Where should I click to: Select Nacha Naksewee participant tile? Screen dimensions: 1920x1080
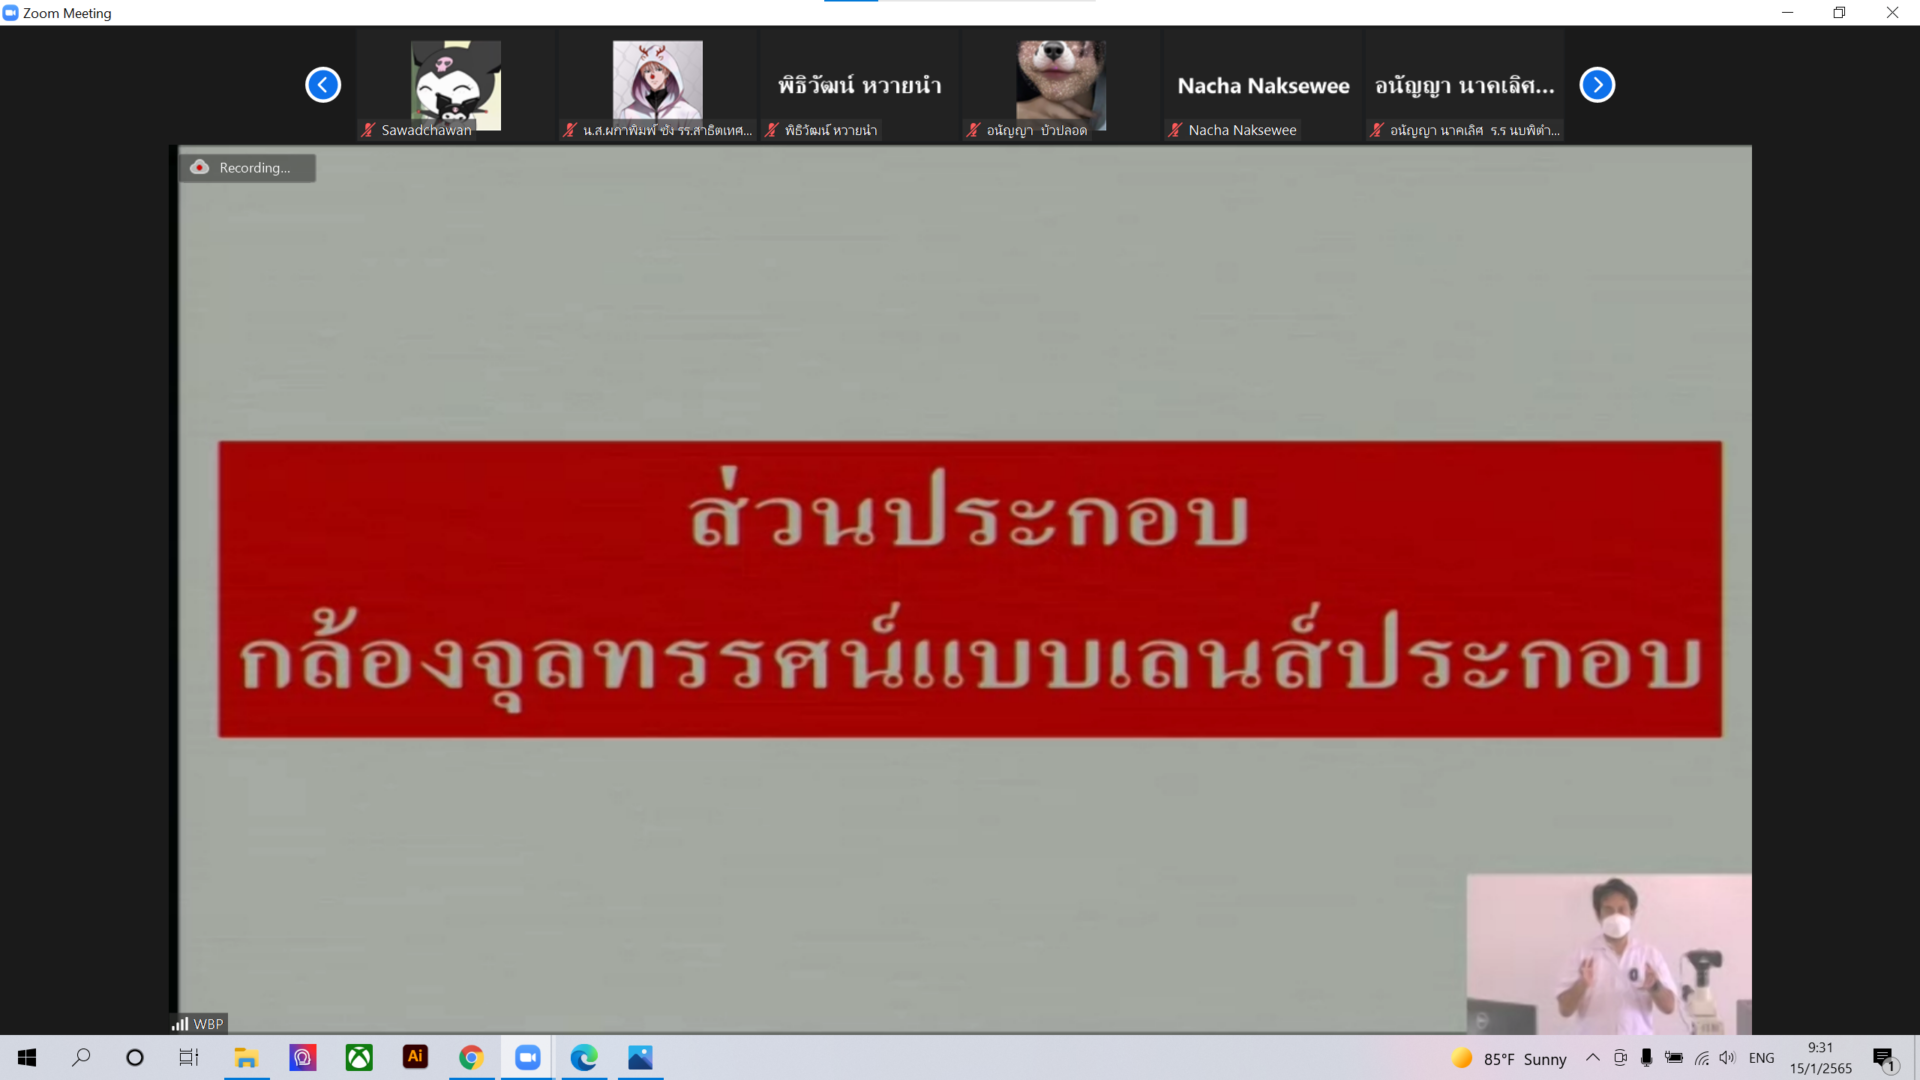pos(1263,86)
